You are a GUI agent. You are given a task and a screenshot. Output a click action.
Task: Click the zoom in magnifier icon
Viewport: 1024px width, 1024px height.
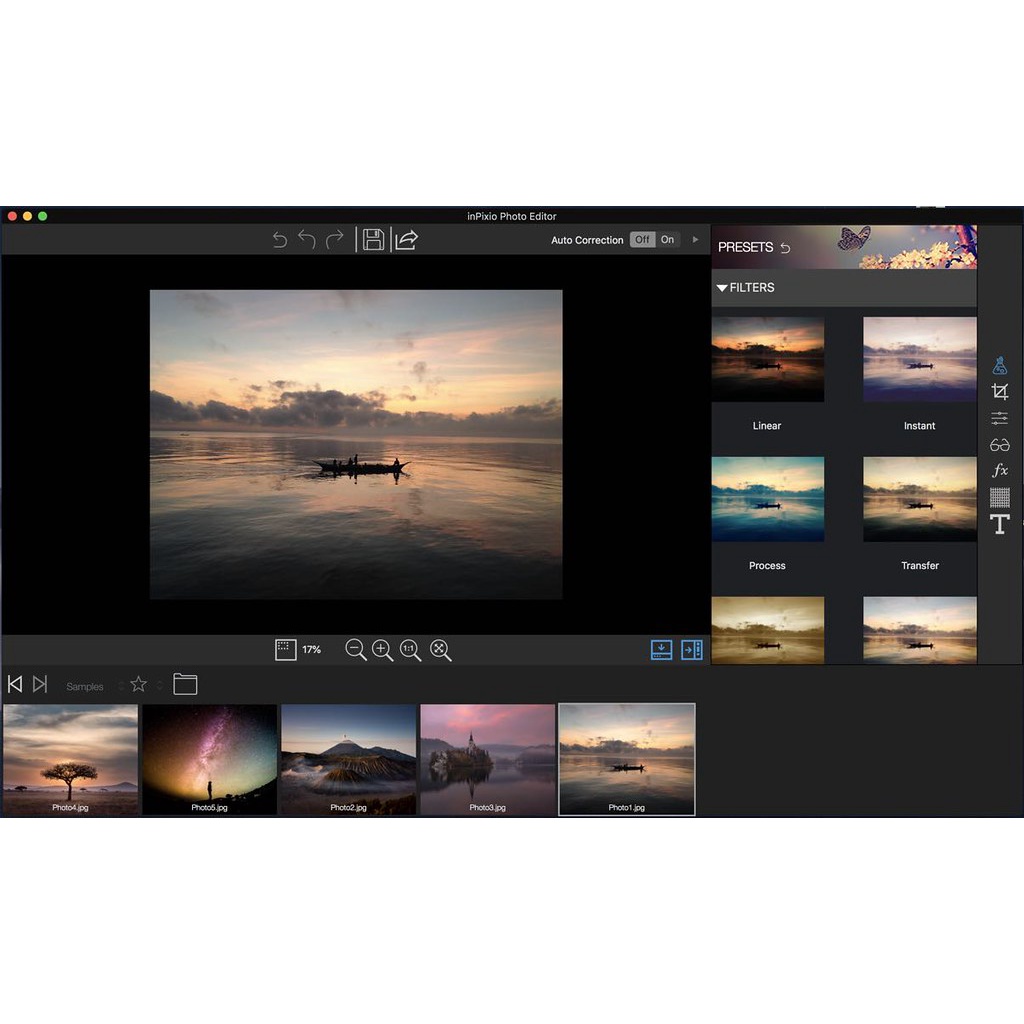[x=383, y=650]
